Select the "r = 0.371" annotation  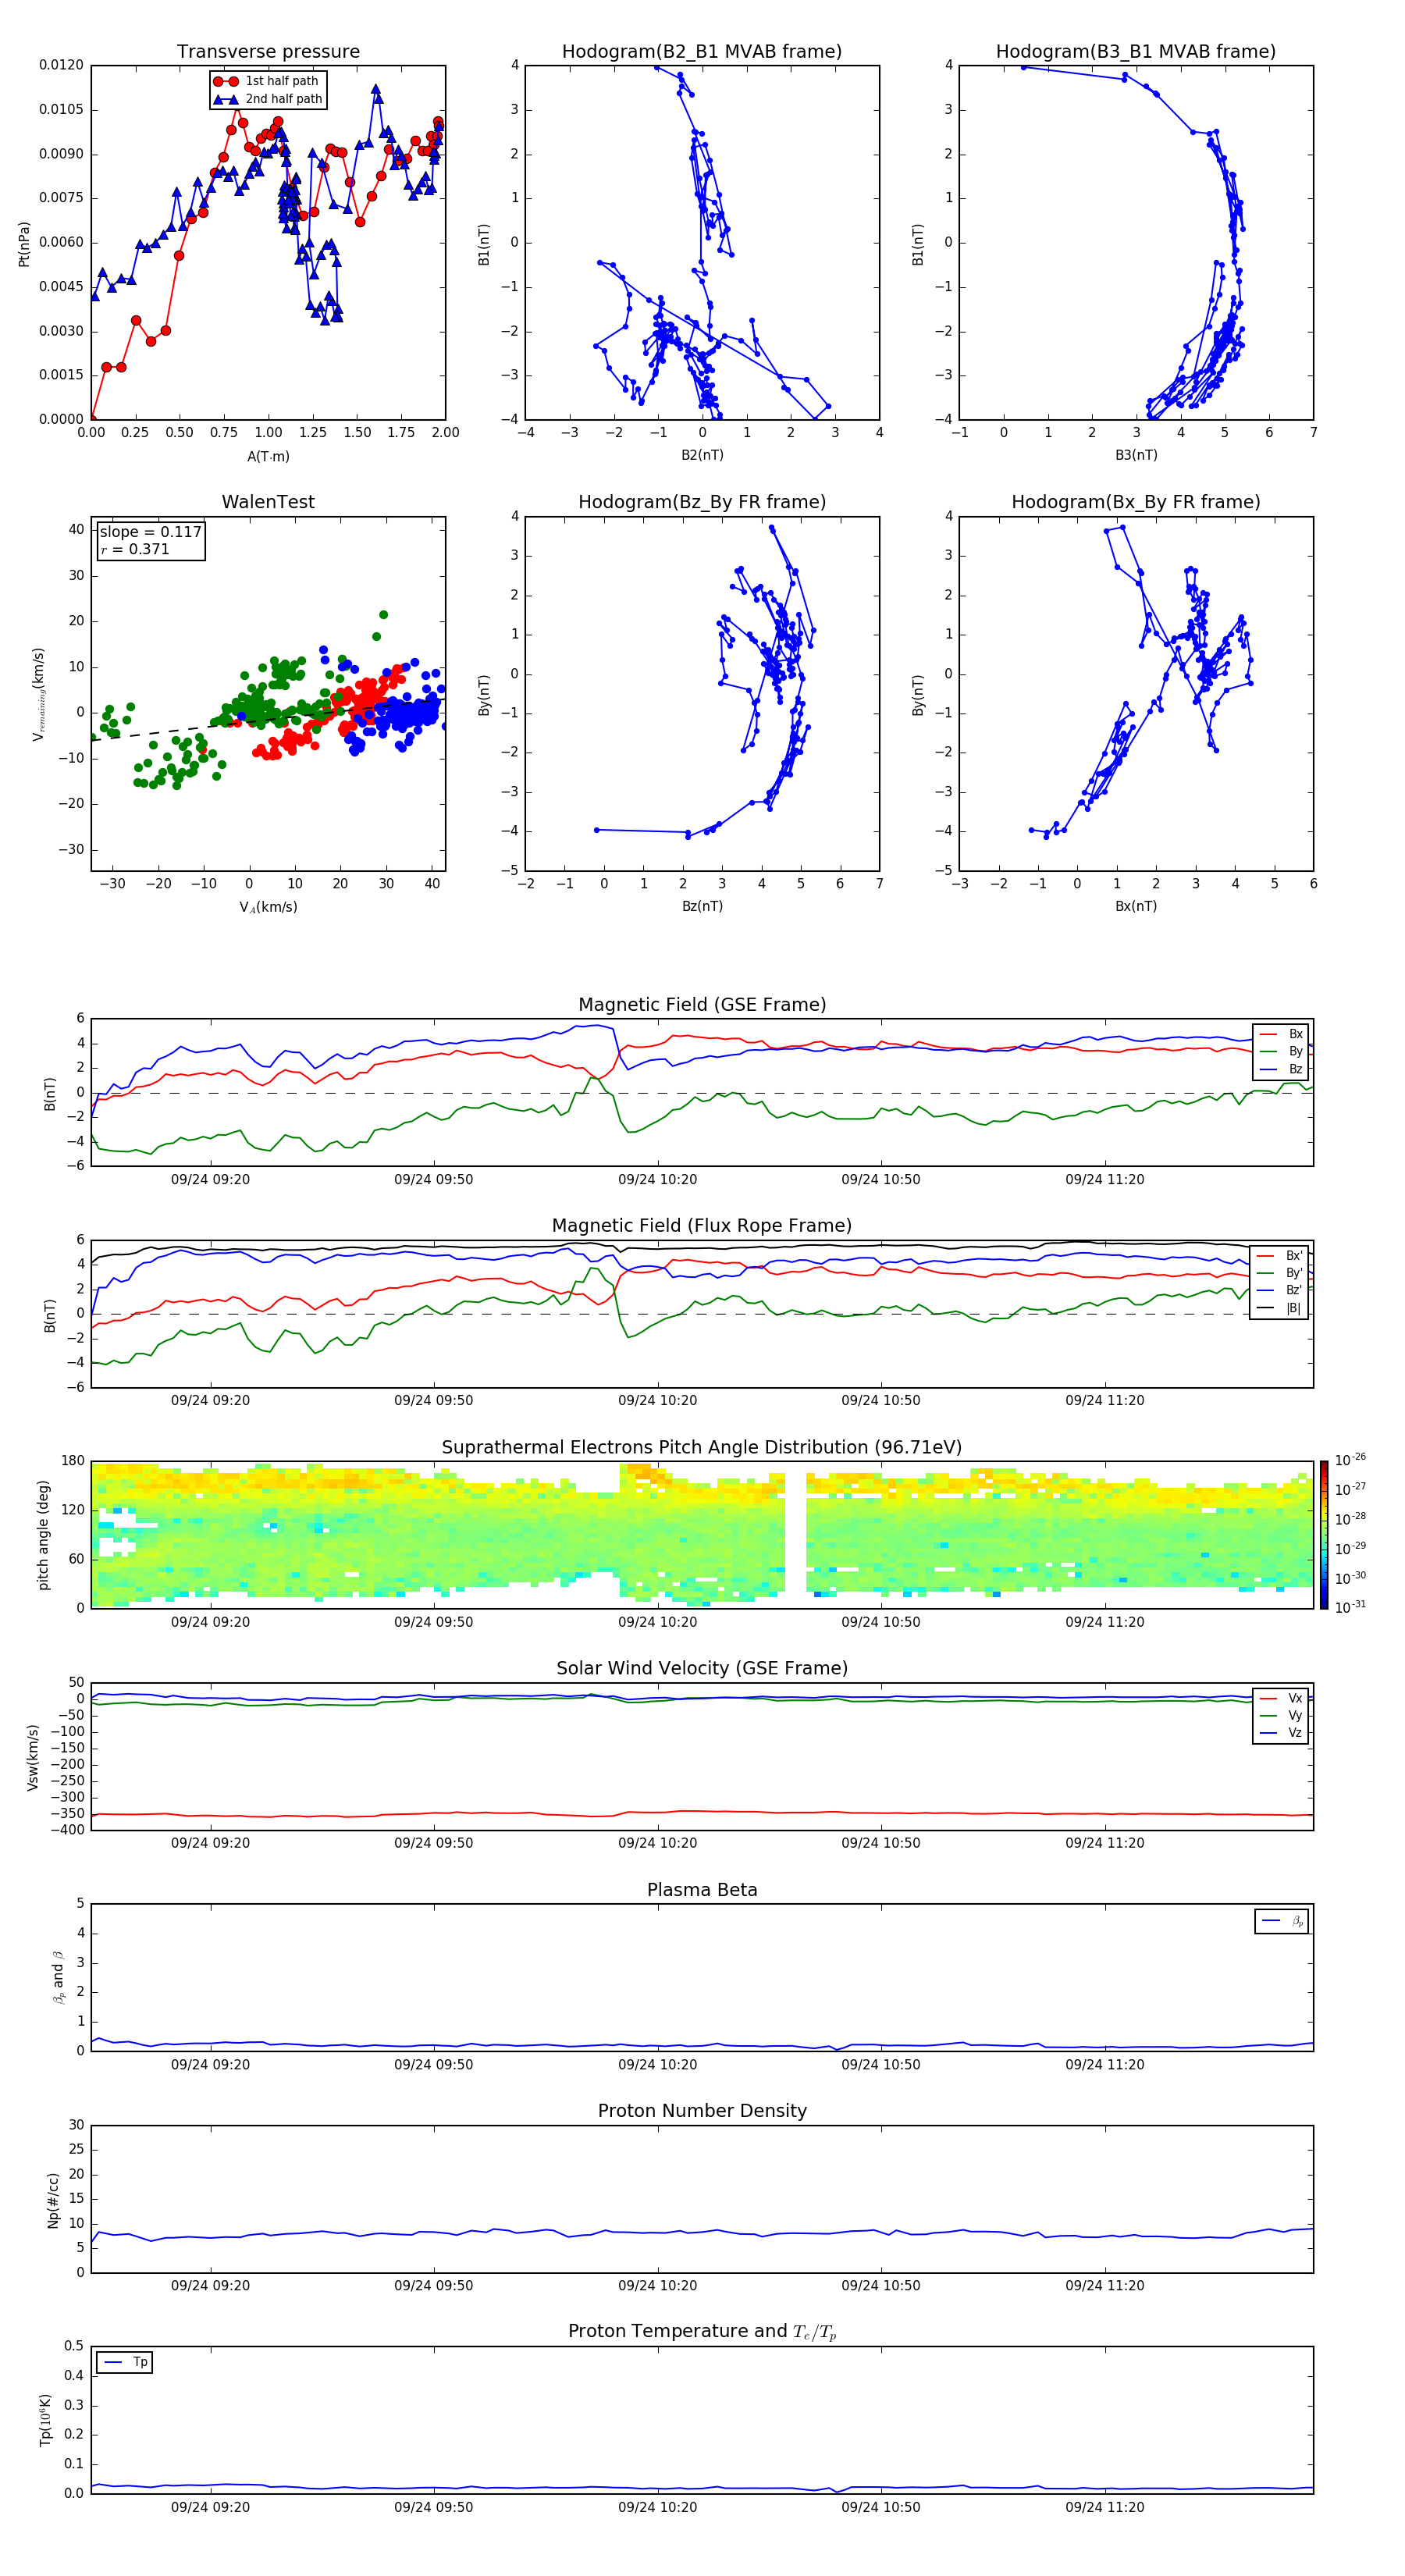pos(135,549)
